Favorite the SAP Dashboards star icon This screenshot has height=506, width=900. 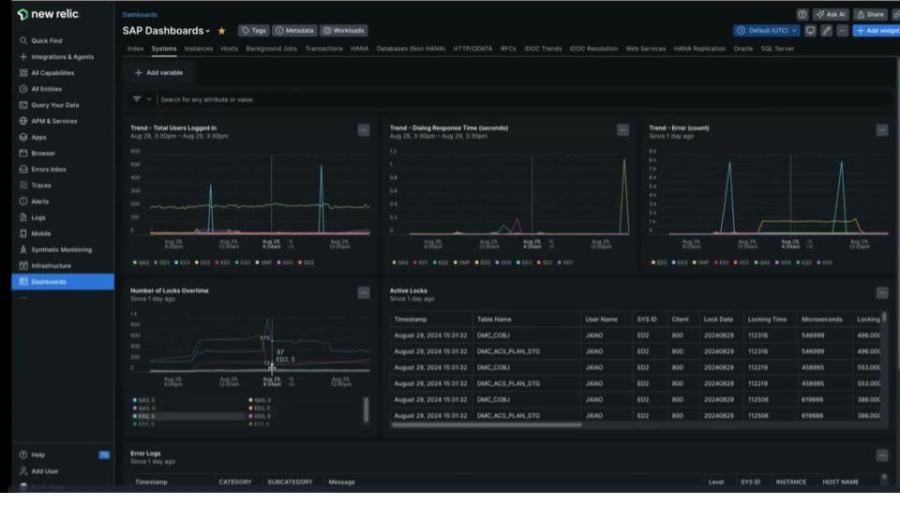(222, 31)
